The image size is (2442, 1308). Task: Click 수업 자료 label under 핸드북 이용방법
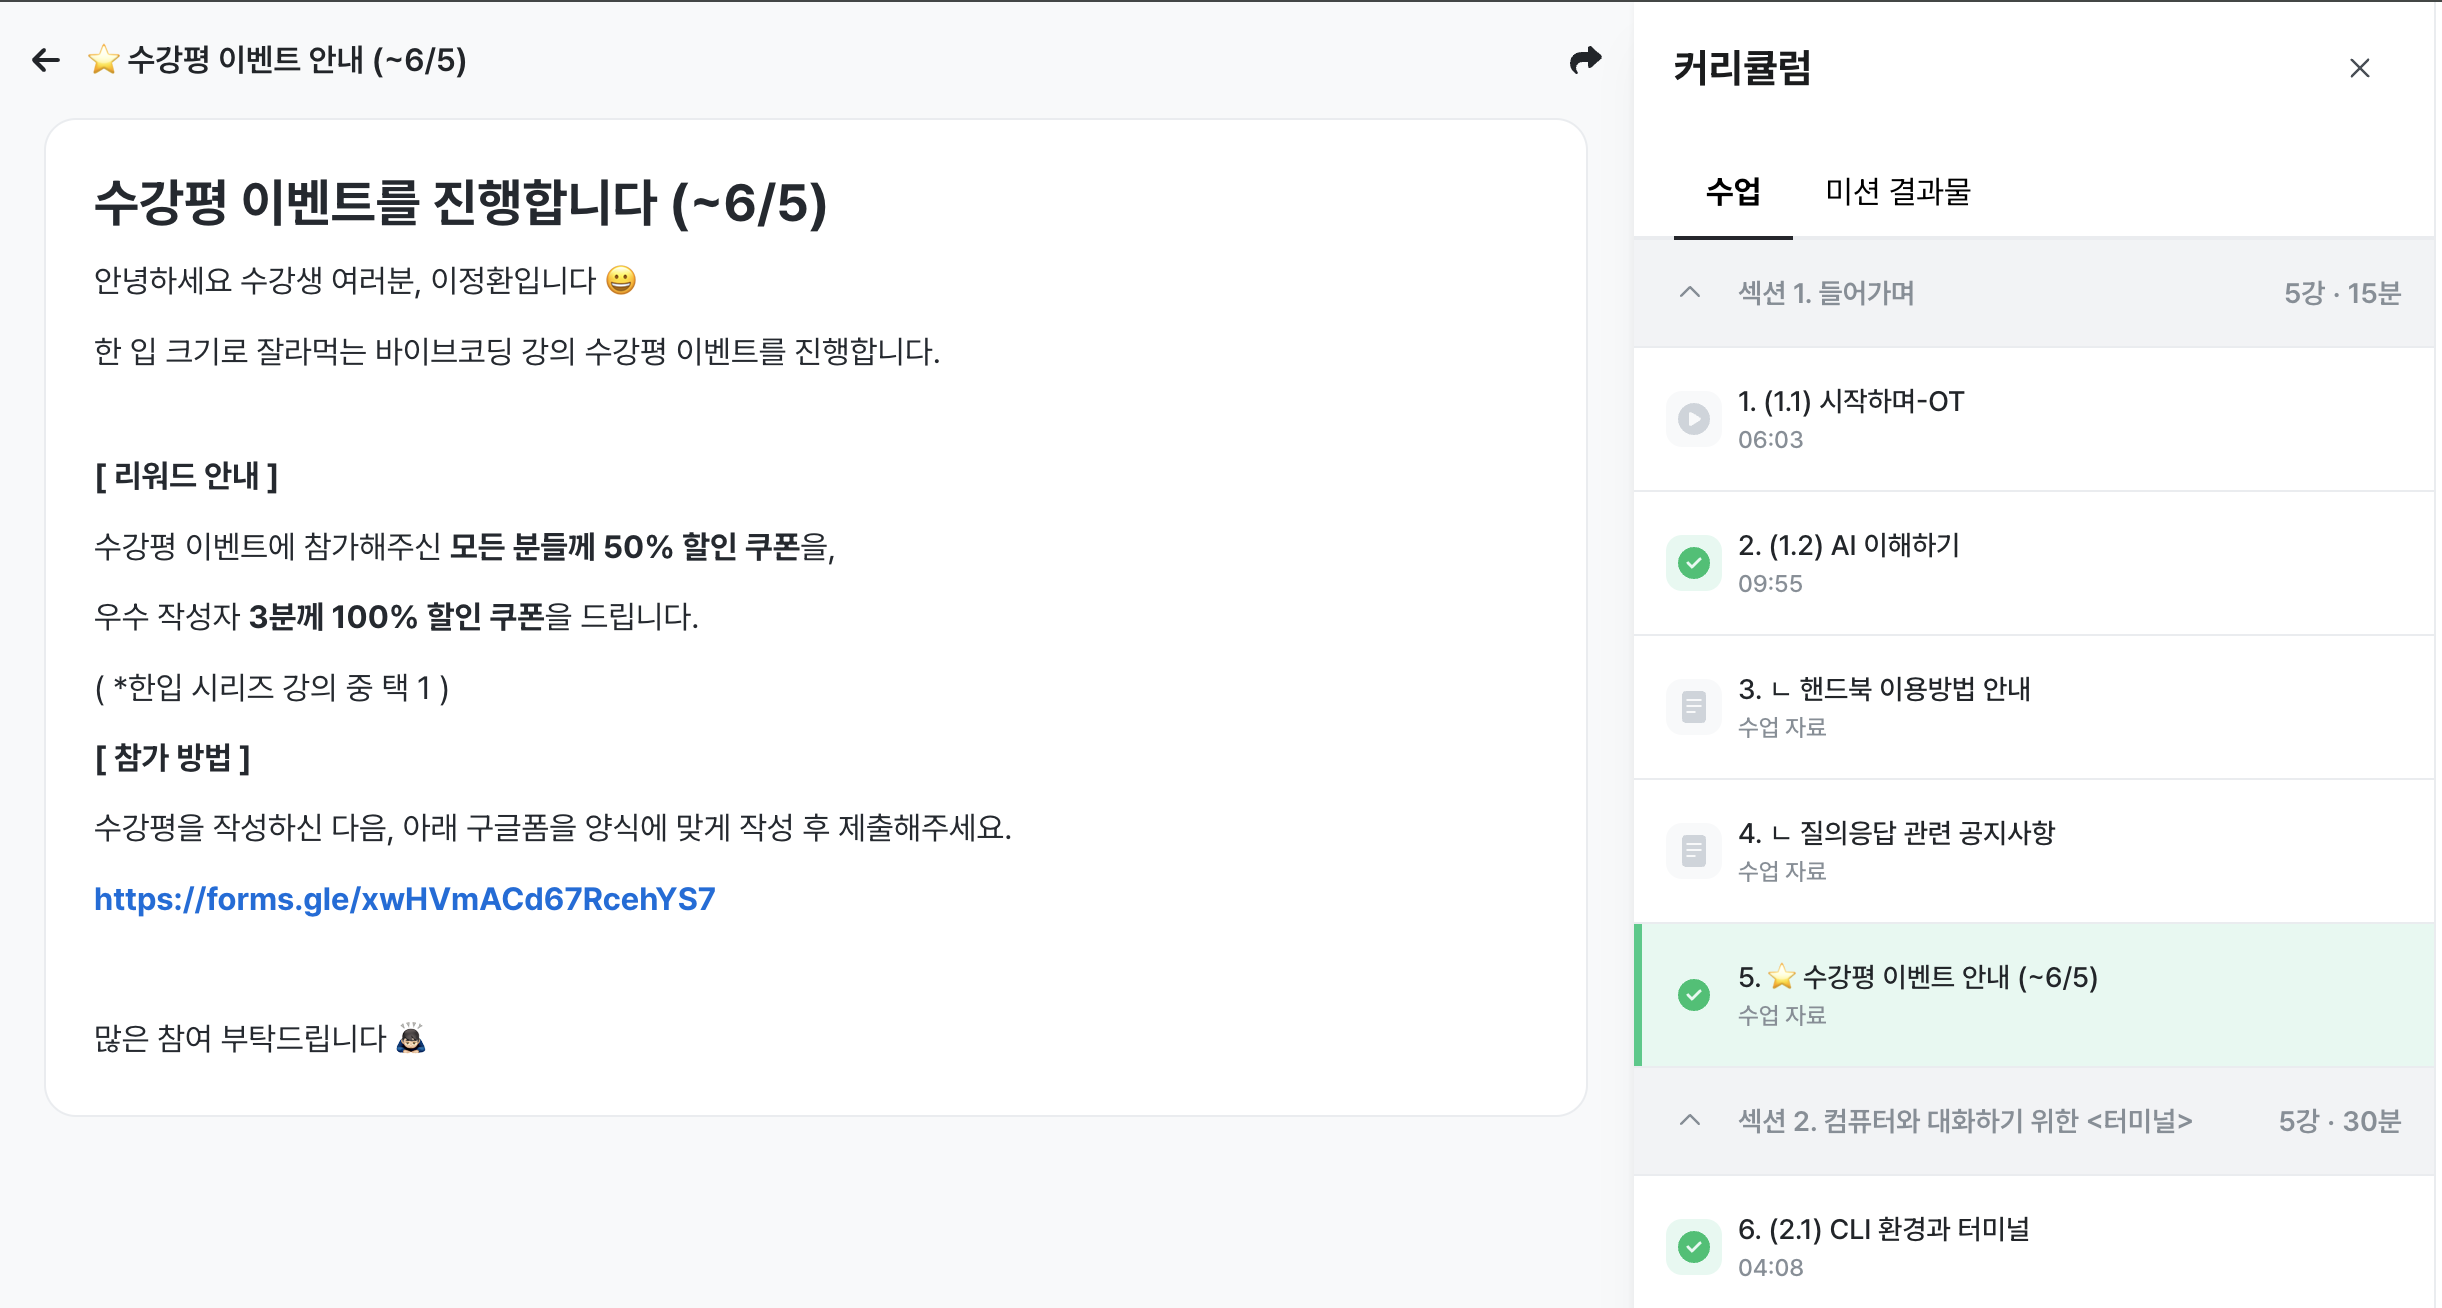(1782, 727)
